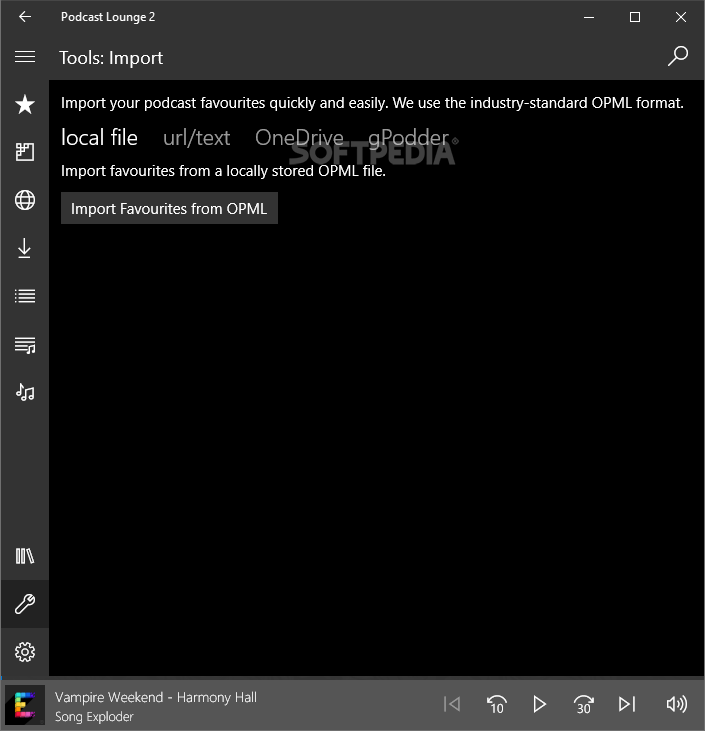Image resolution: width=705 pixels, height=731 pixels.
Task: Click the Vampire Weekend - Harmony Hall title
Action: (156, 697)
